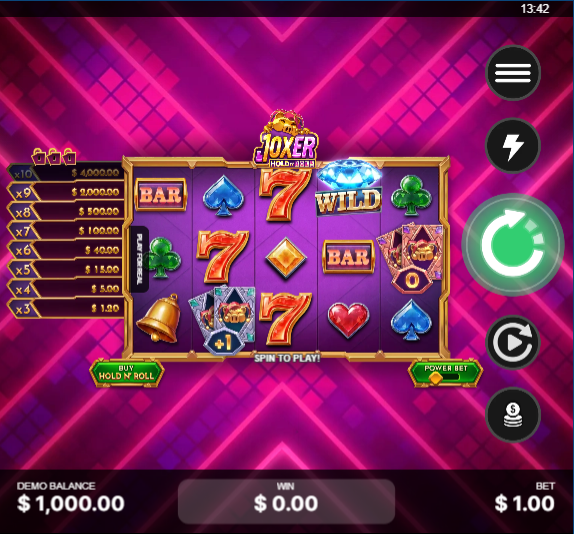Image resolution: width=574 pixels, height=534 pixels.
Task: Click the padlock icons above paytable
Action: point(54,156)
